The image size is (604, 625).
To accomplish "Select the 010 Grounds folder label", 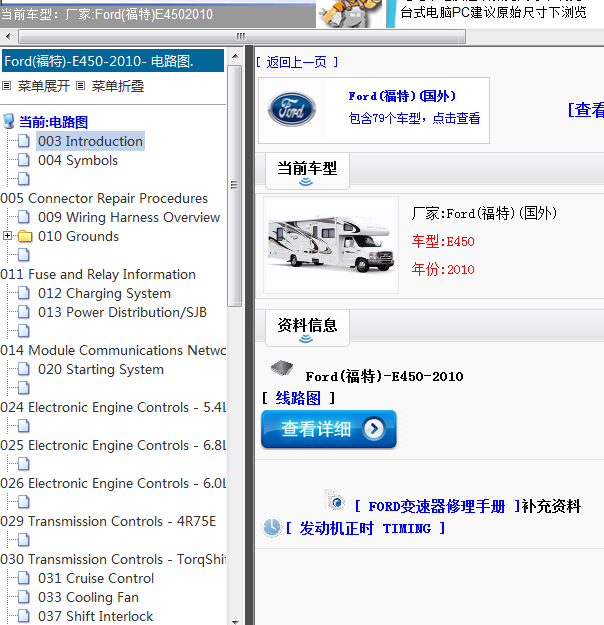I will pyautogui.click(x=78, y=236).
